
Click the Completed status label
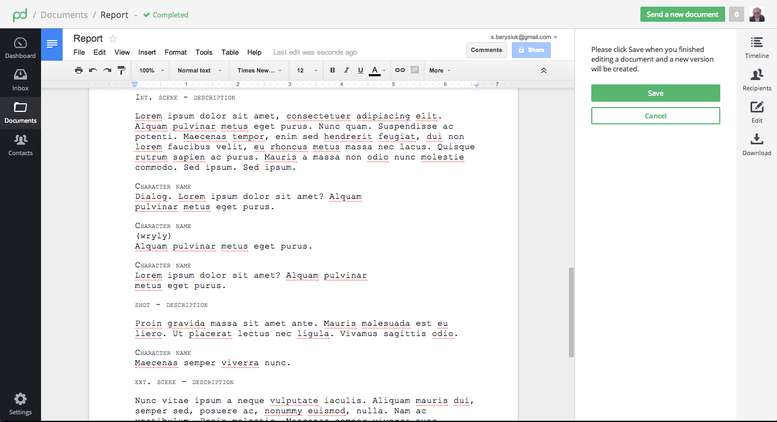166,15
